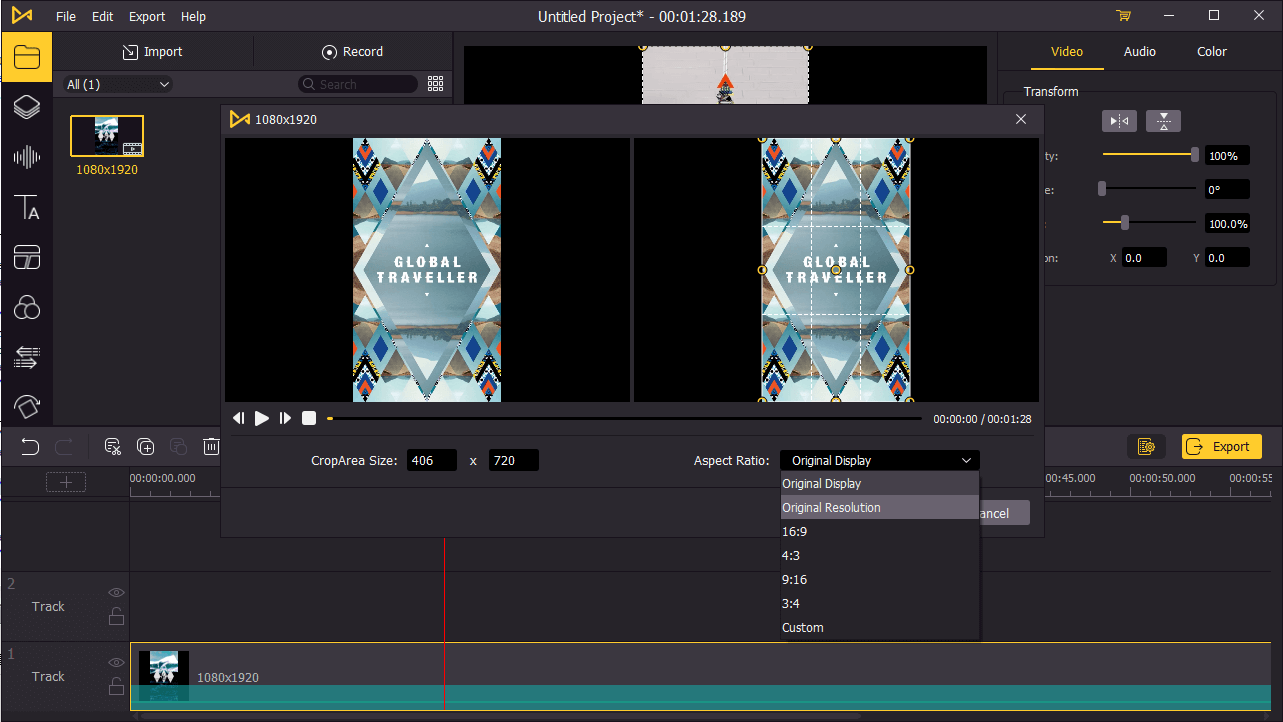Click the partially hidden Cancel button
This screenshot has height=722, width=1283.
1005,513
